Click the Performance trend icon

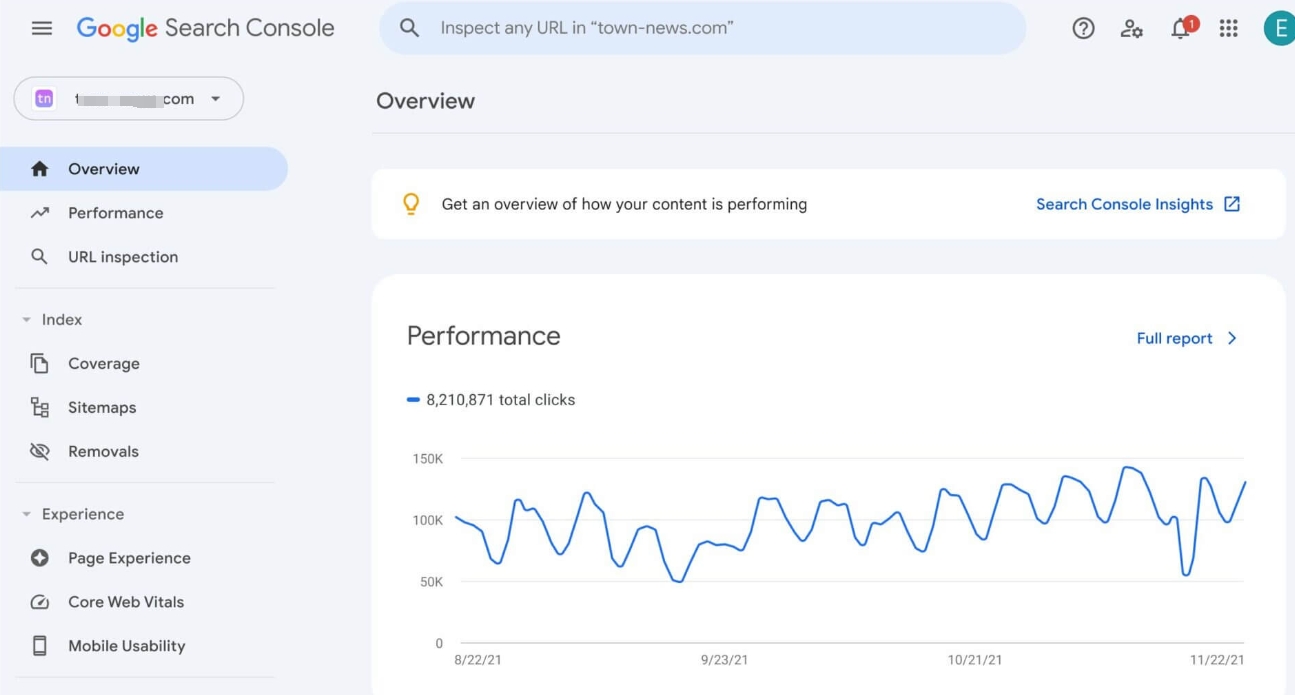tap(40, 213)
